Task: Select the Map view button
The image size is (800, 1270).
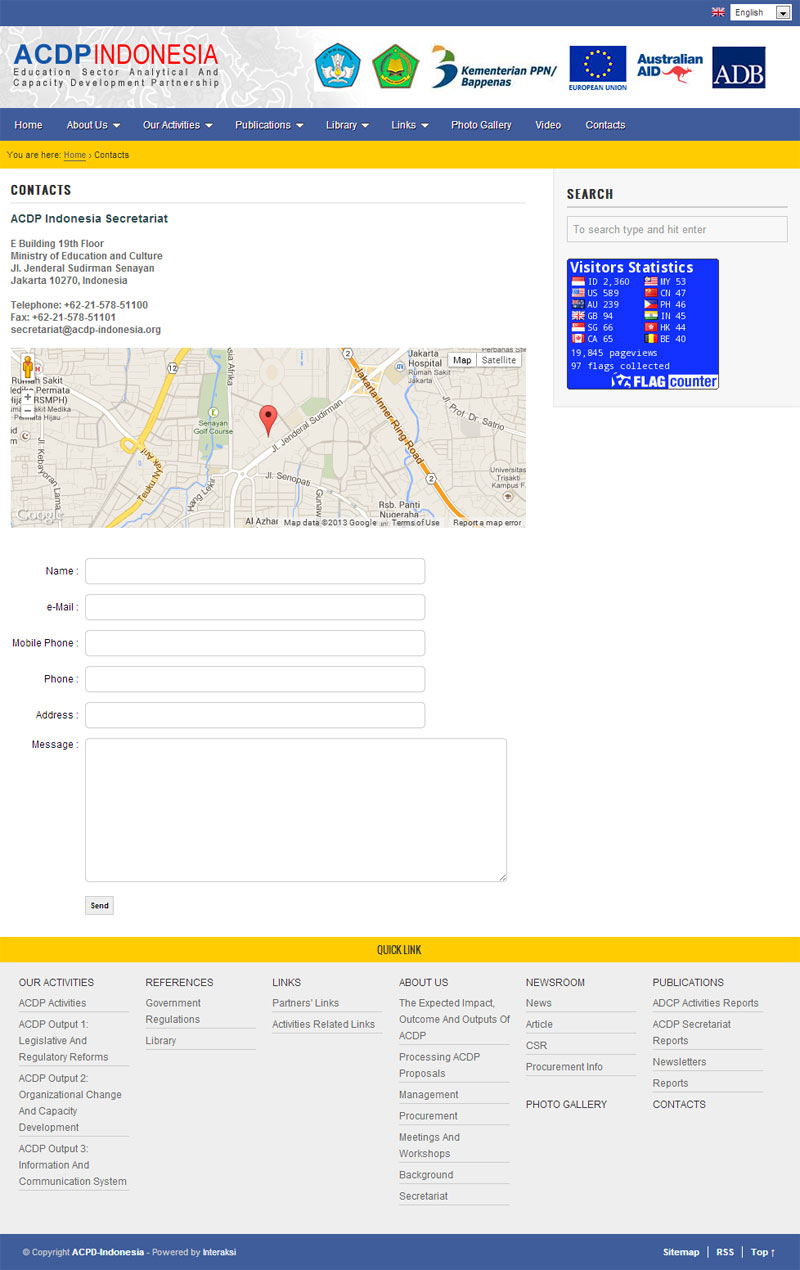Action: point(462,360)
